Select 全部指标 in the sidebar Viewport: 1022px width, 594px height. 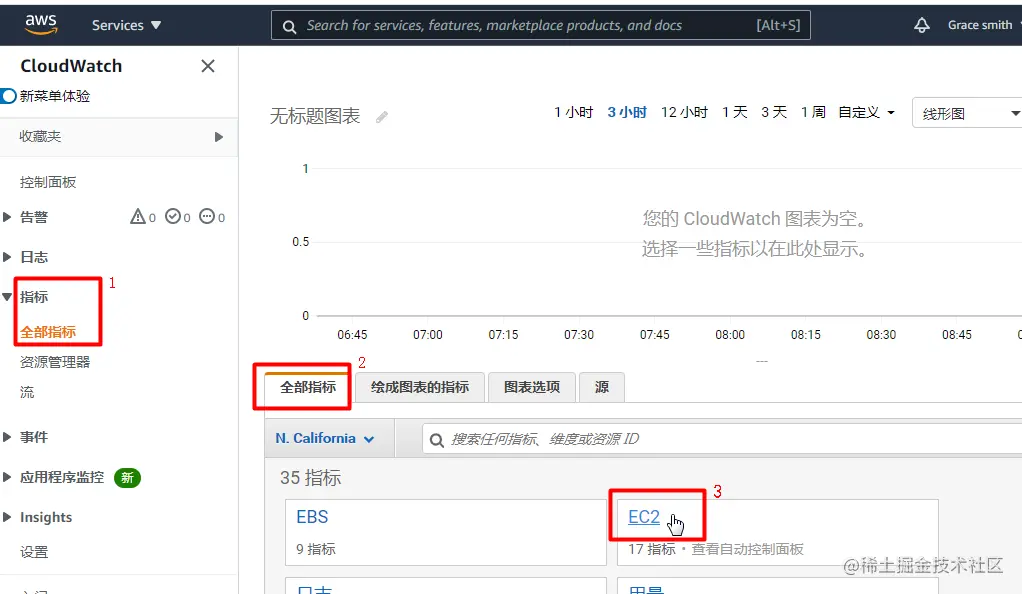tap(48, 332)
